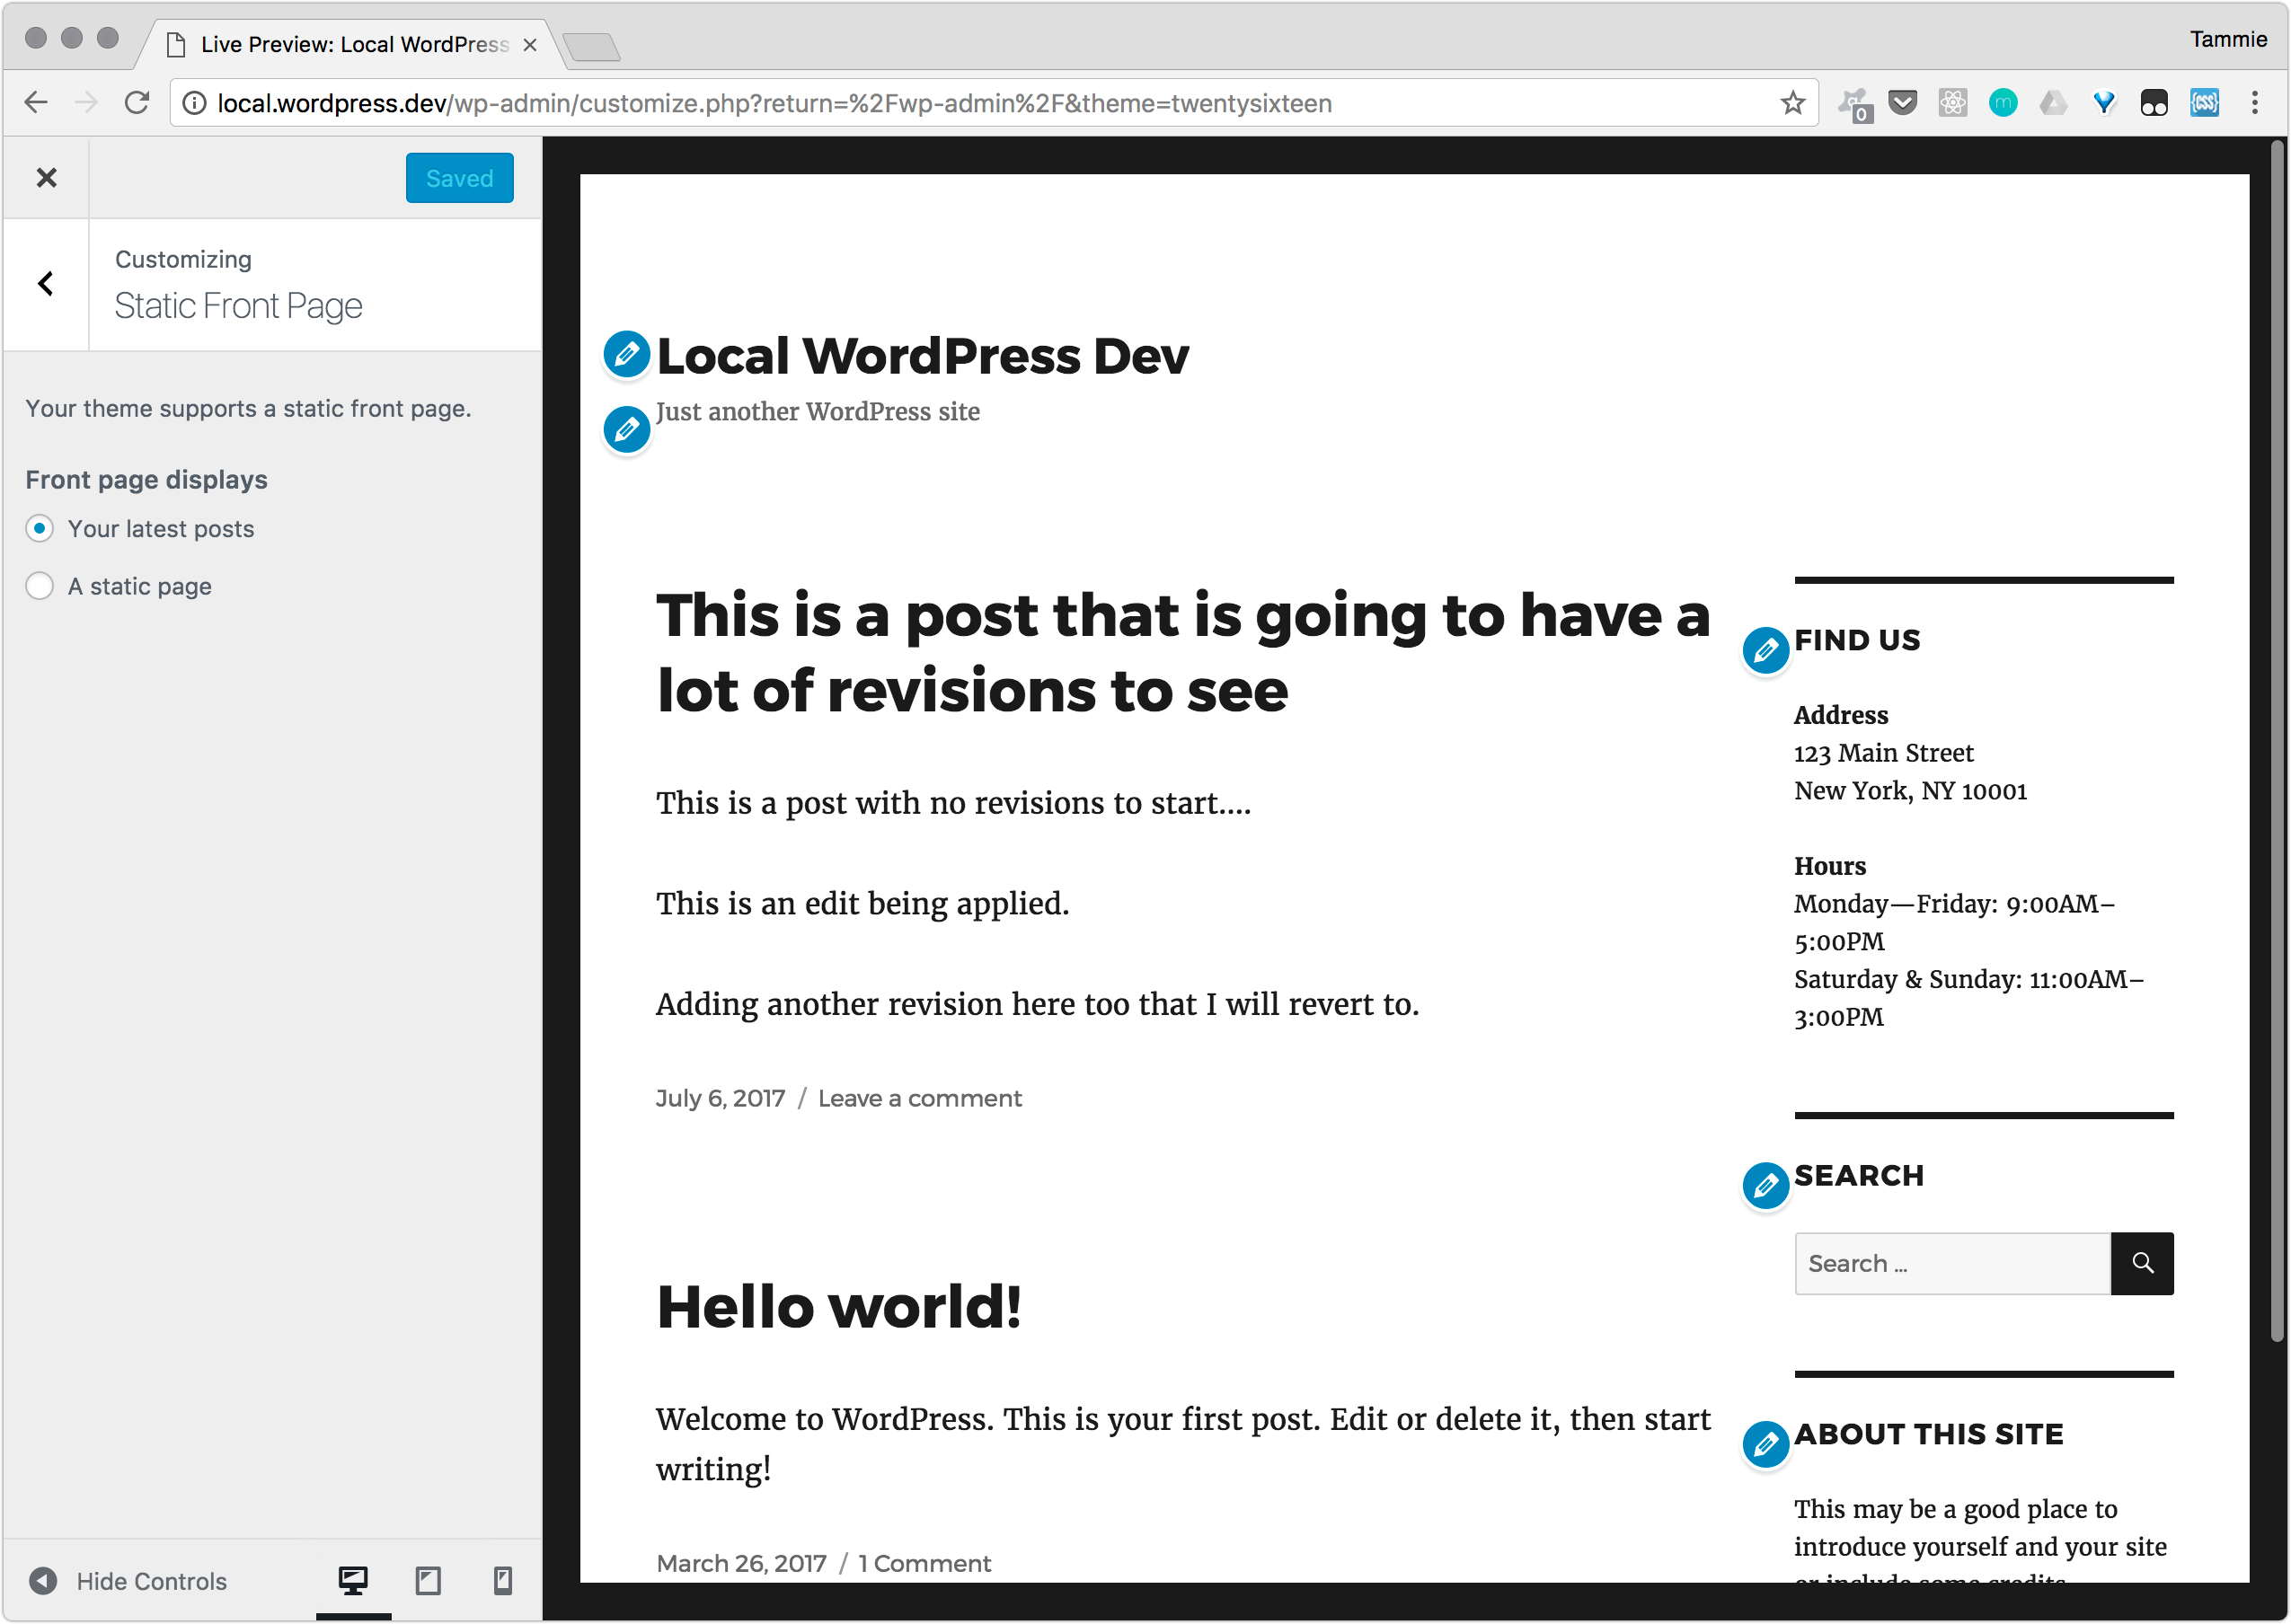Click the 'Leave a comment' link
The width and height of the screenshot is (2291, 1624).
pyautogui.click(x=919, y=1098)
